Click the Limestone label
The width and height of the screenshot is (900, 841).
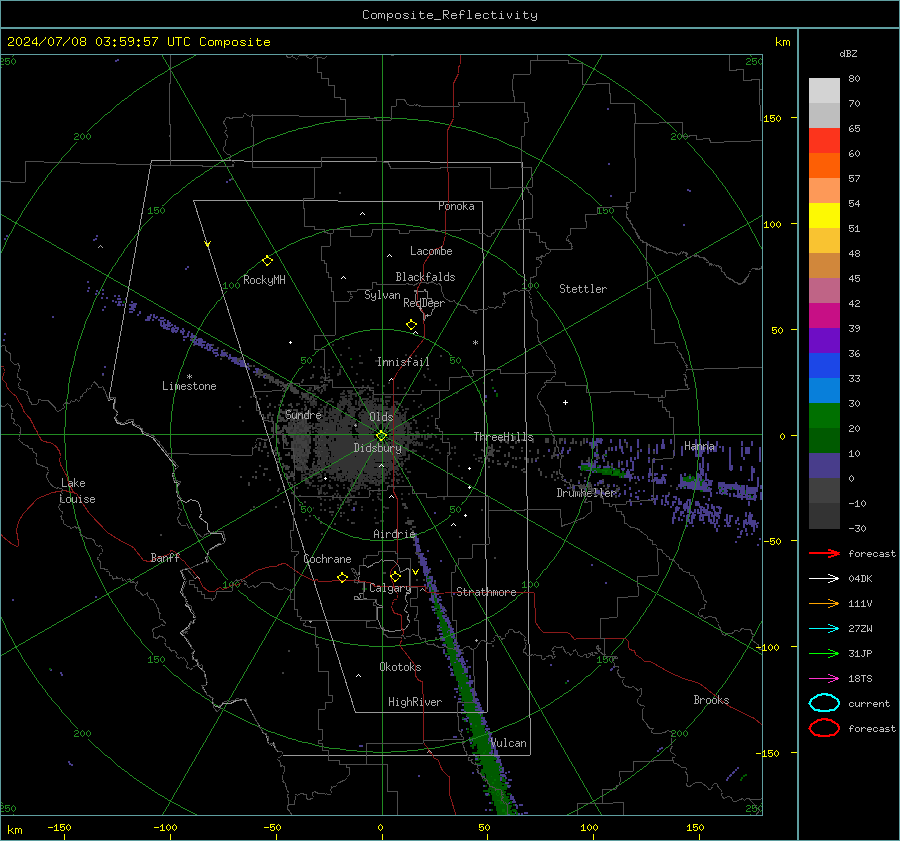(x=189, y=386)
